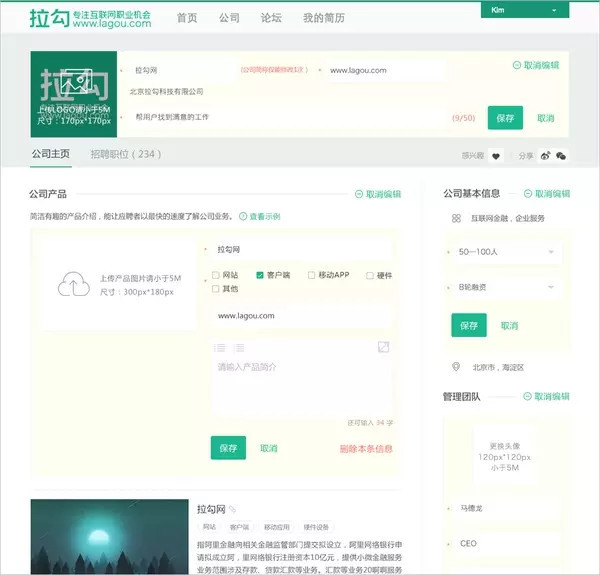Click the product thumbnail with the moon
600x575 pixels.
coord(109,536)
